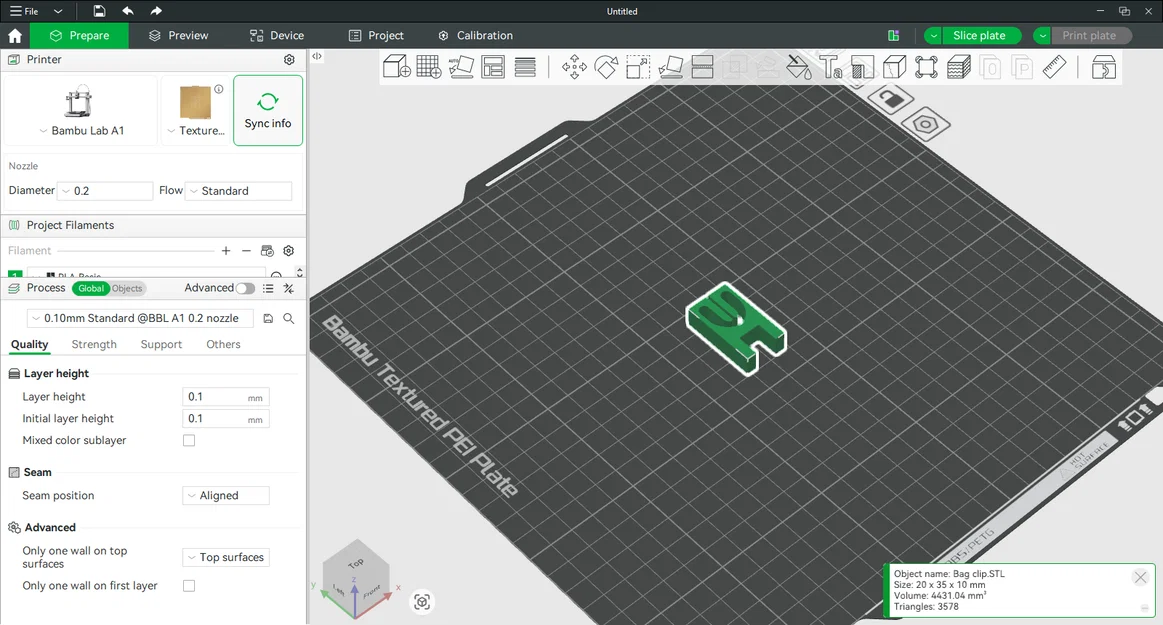Go to the Home icon
1163x625 pixels.
(15, 36)
